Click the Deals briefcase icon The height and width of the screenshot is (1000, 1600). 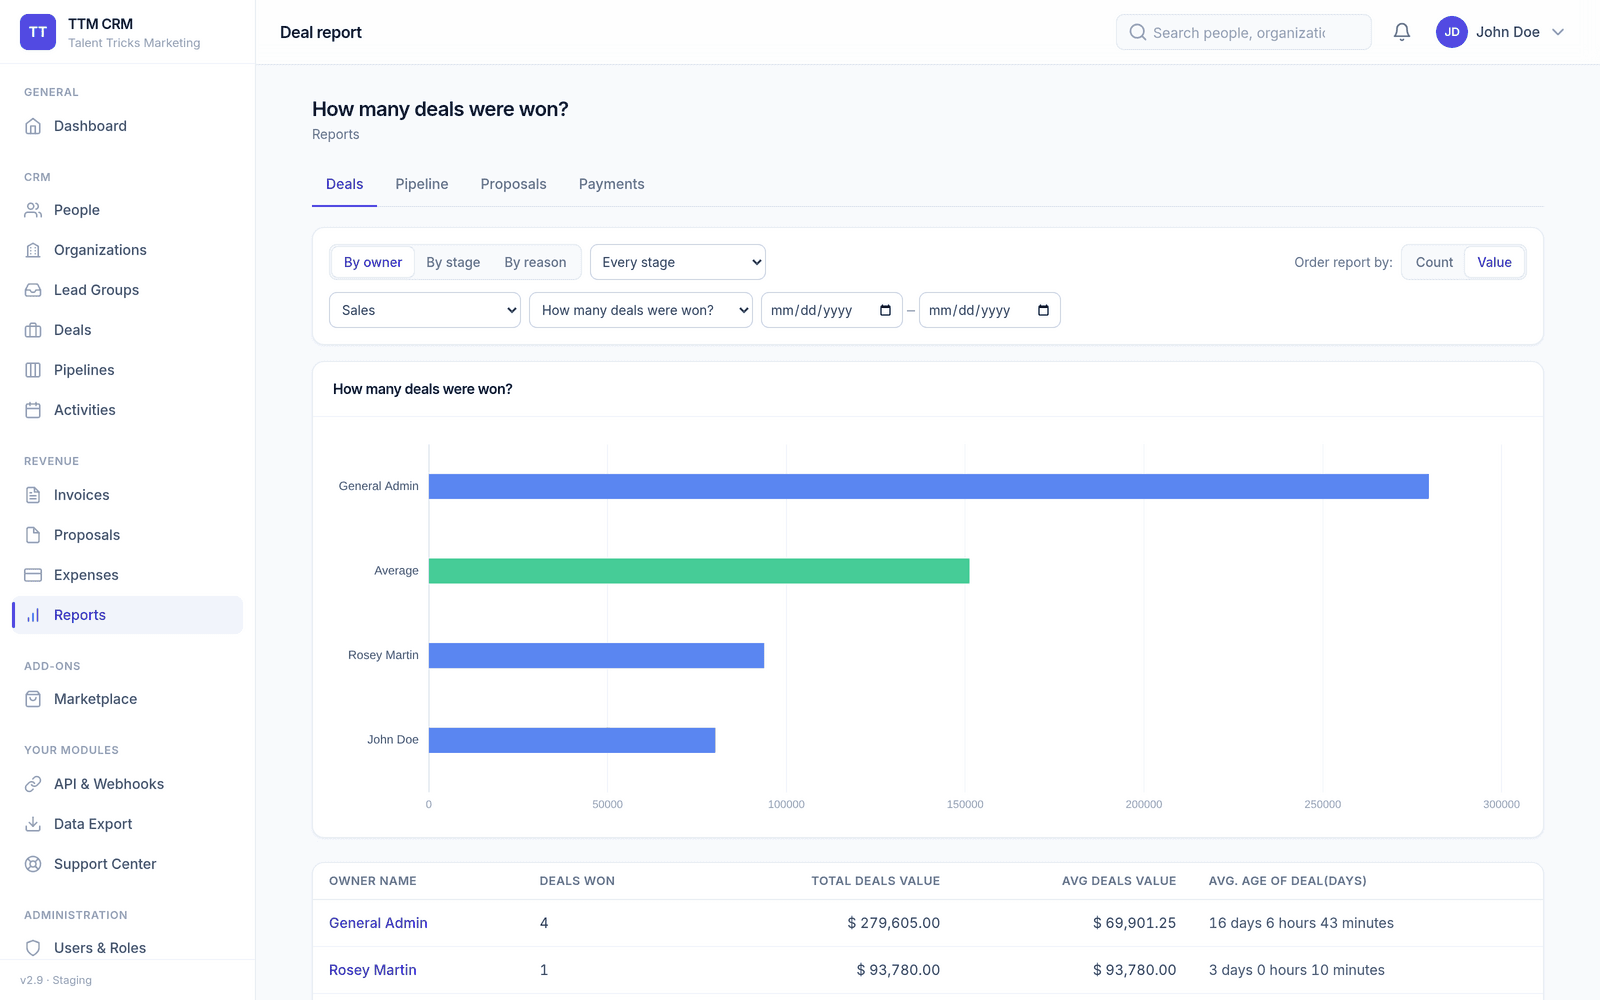click(33, 330)
